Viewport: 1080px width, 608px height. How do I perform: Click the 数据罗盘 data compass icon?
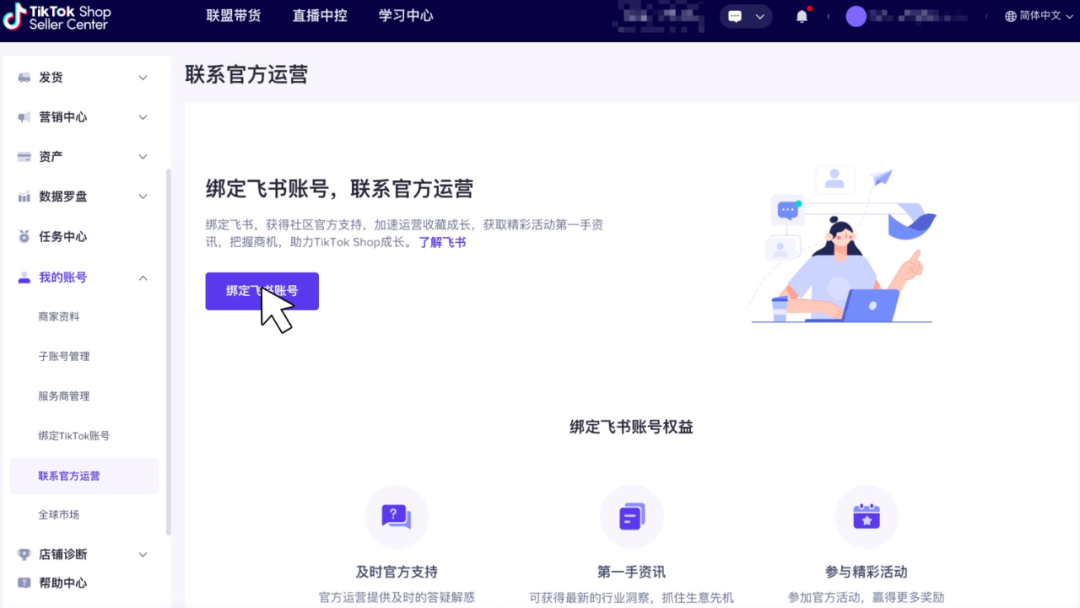coord(22,196)
